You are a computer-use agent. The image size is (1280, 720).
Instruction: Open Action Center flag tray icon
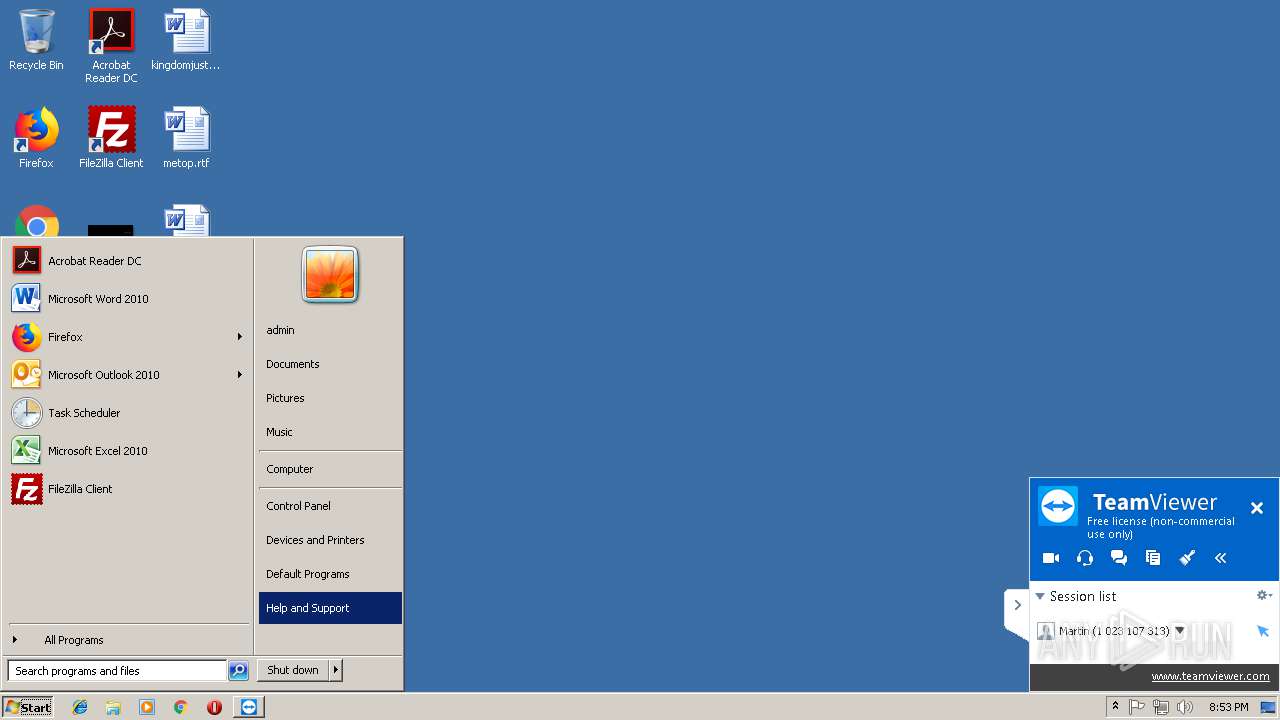tap(1137, 707)
